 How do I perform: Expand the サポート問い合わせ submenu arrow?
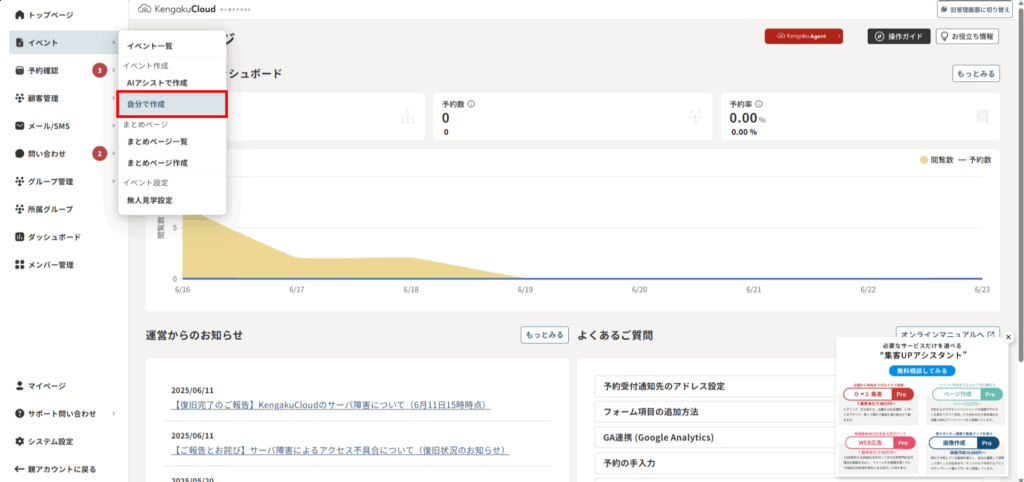pyautogui.click(x=113, y=413)
